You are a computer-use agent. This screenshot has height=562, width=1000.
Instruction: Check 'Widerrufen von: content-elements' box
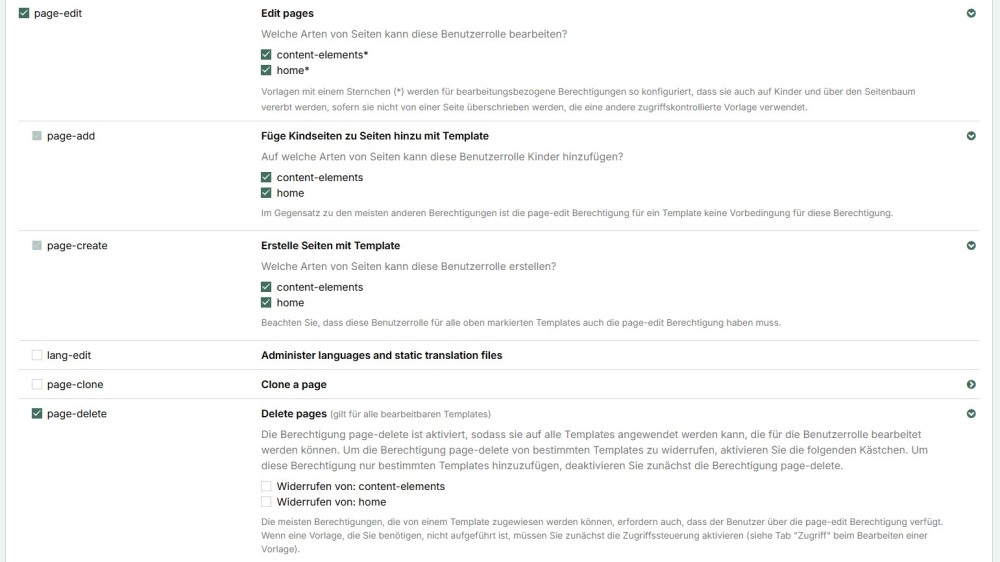[266, 487]
